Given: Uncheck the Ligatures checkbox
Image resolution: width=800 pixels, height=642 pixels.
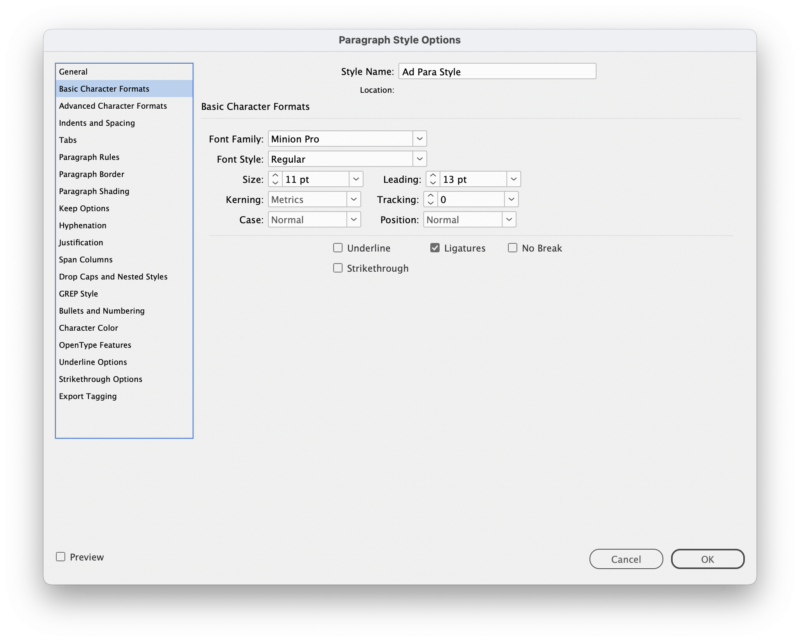Looking at the screenshot, I should coord(435,248).
